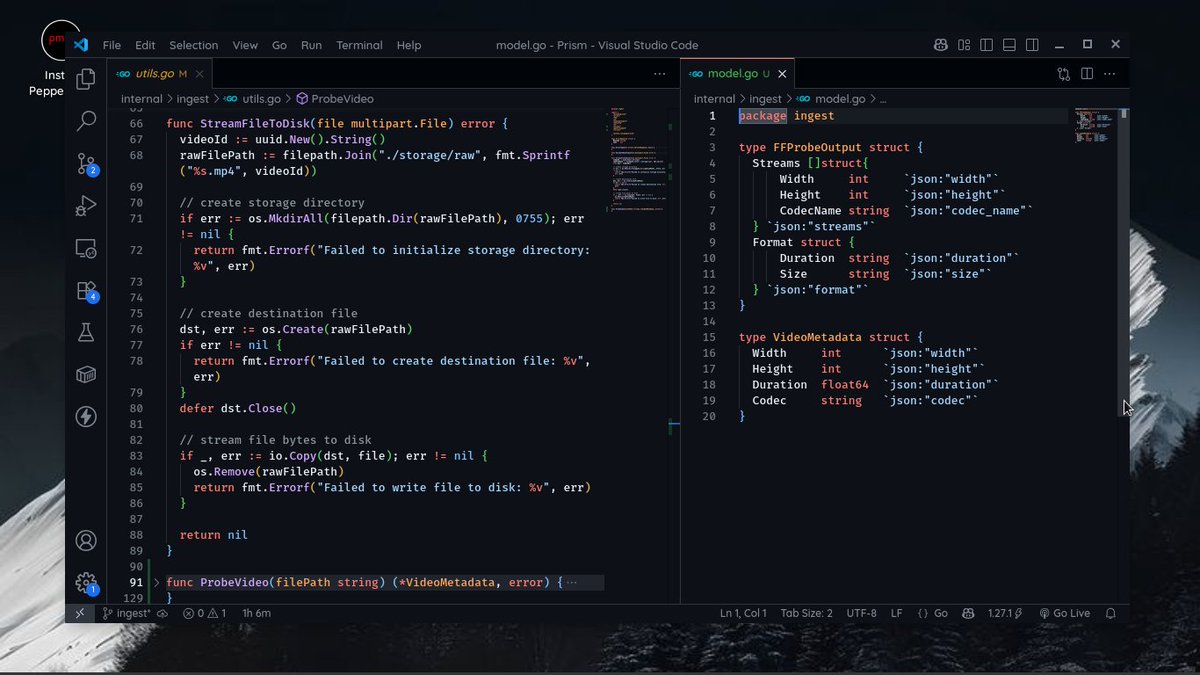Open the Customize Layout icon
The height and width of the screenshot is (675, 1200).
point(964,45)
